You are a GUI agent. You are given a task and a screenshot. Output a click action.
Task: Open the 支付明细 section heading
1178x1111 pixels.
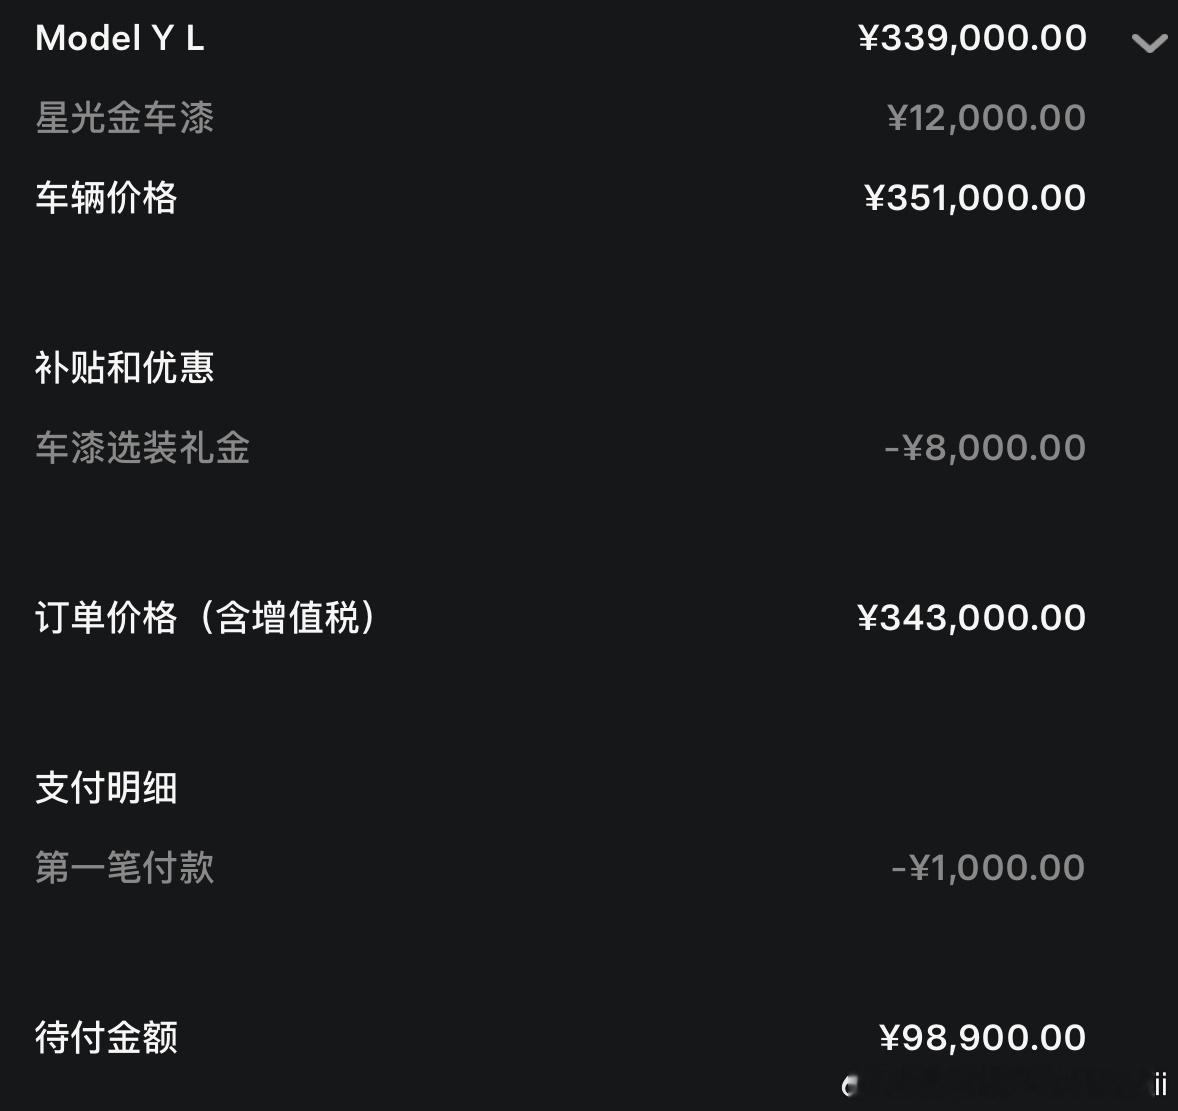(x=107, y=788)
